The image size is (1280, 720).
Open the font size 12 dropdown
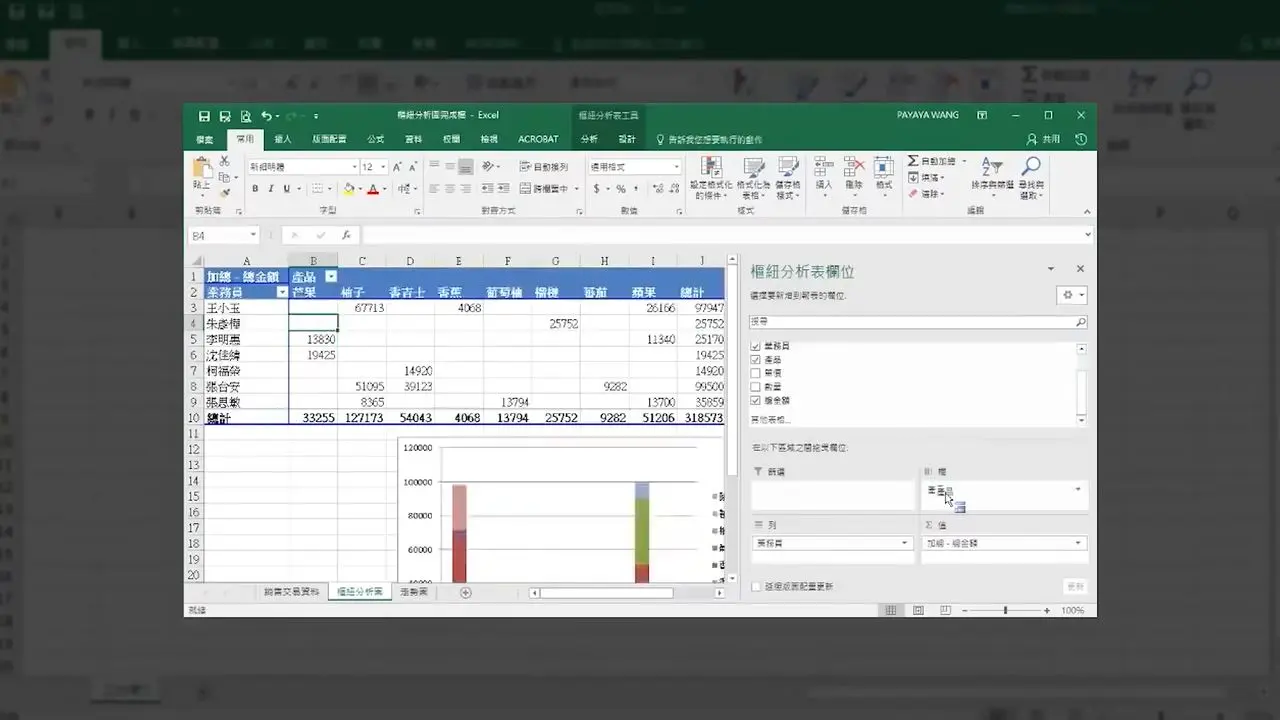pyautogui.click(x=383, y=167)
